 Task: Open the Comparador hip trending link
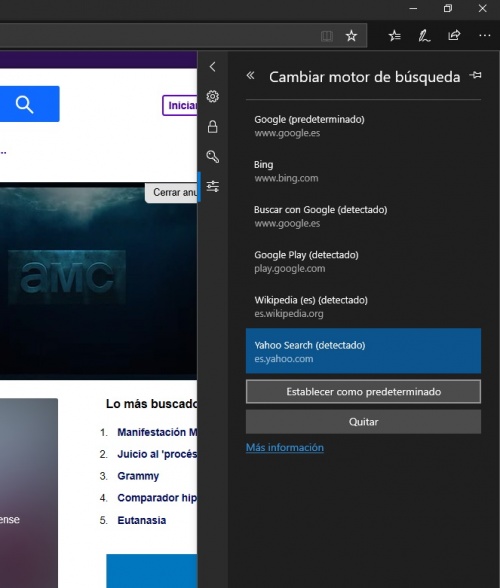pos(157,498)
